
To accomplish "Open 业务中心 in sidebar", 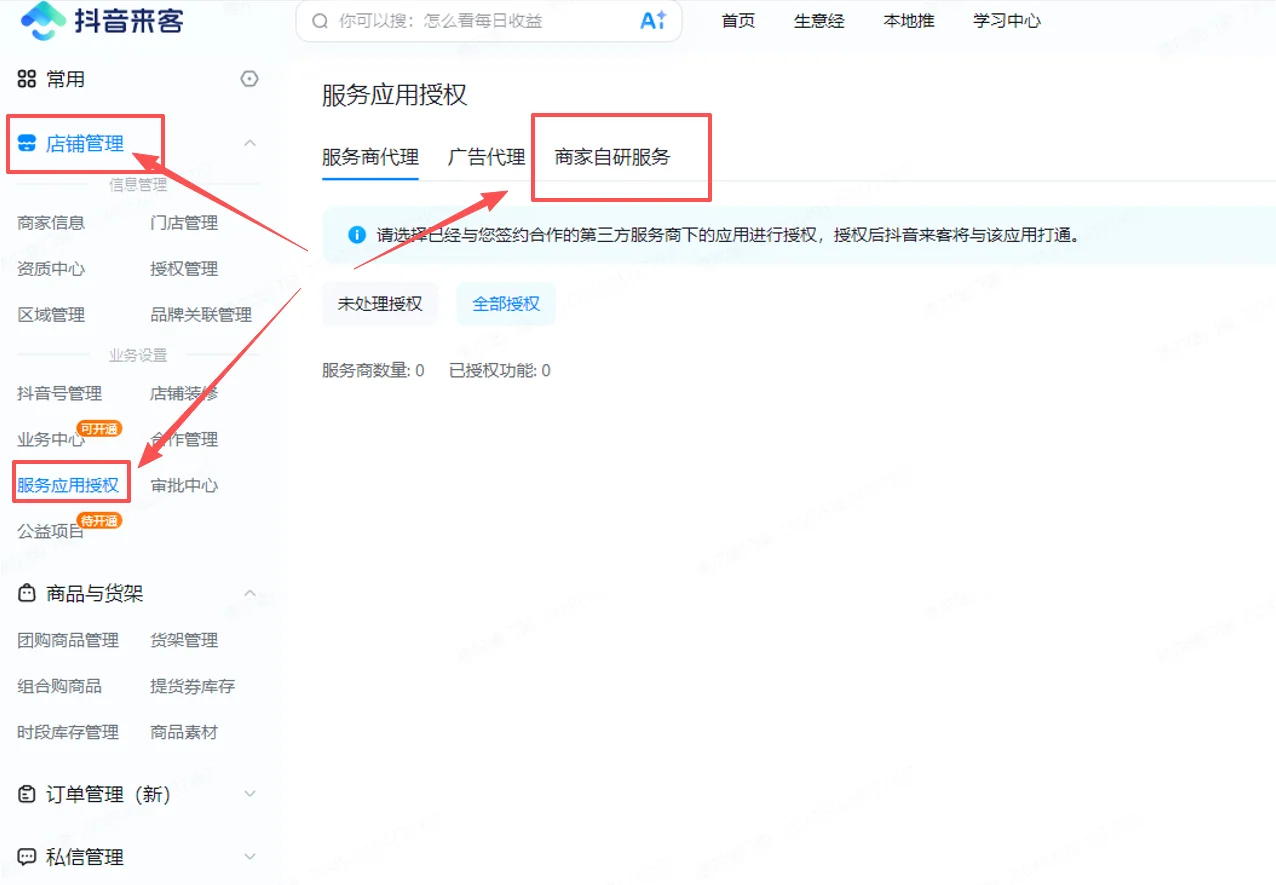I will click(51, 440).
